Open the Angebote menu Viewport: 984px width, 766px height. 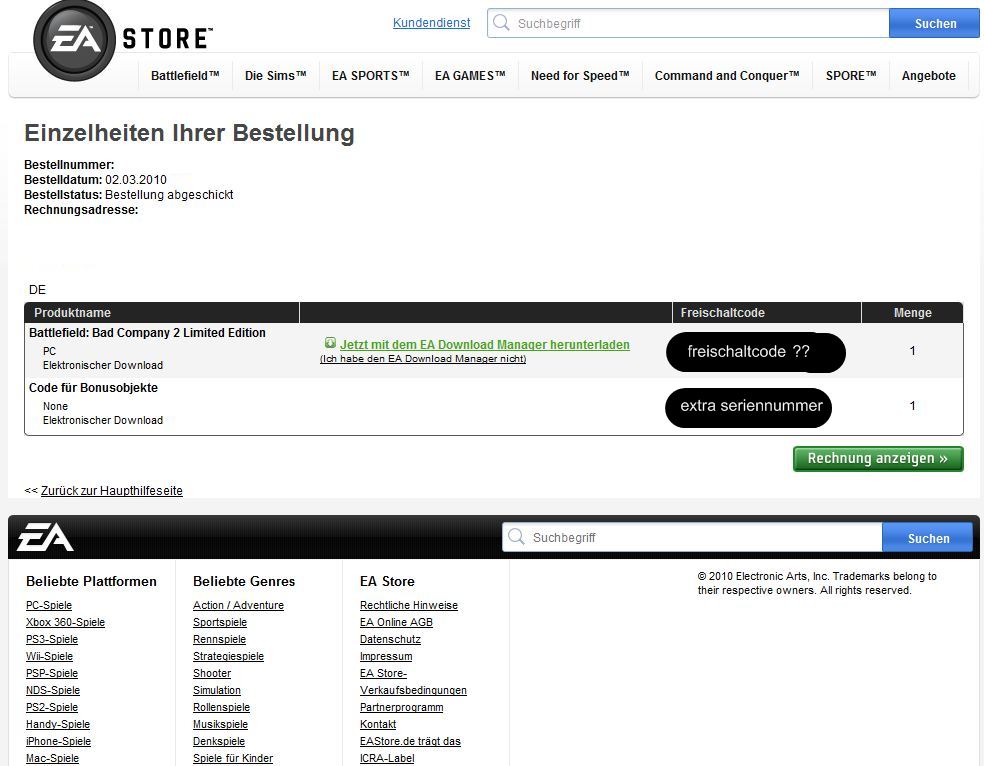coord(929,76)
